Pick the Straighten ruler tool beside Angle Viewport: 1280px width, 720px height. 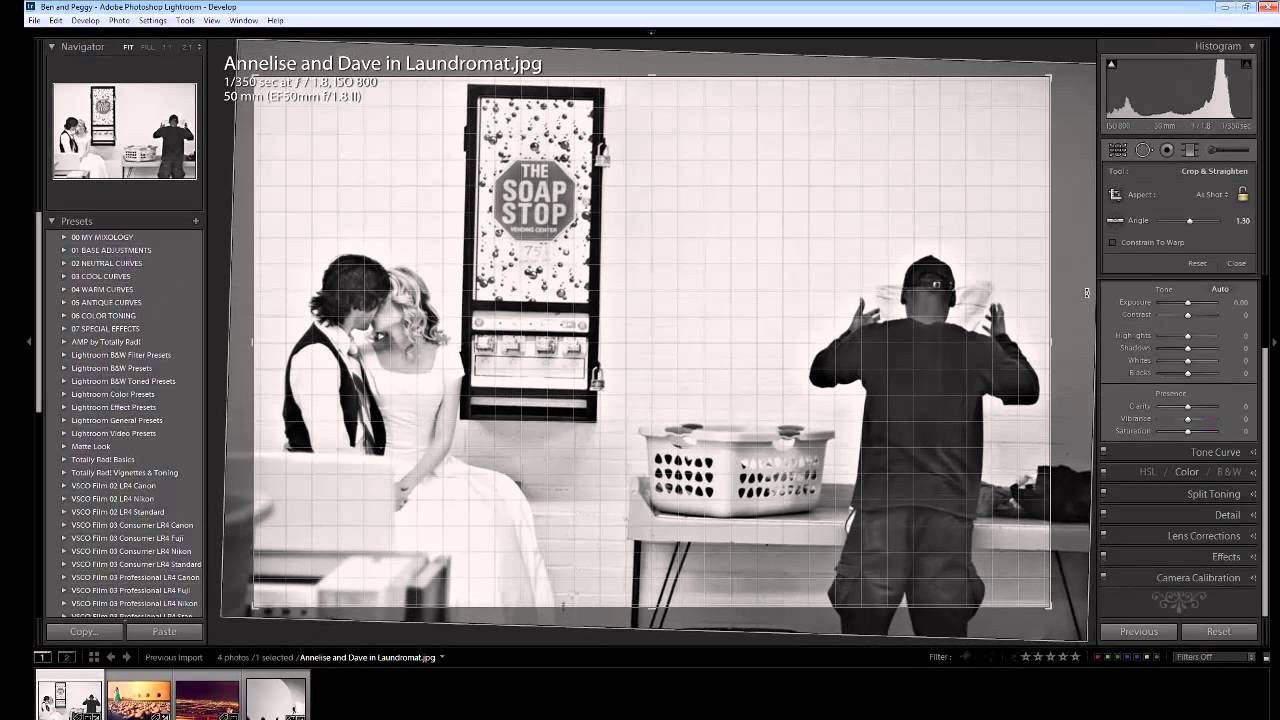1115,220
